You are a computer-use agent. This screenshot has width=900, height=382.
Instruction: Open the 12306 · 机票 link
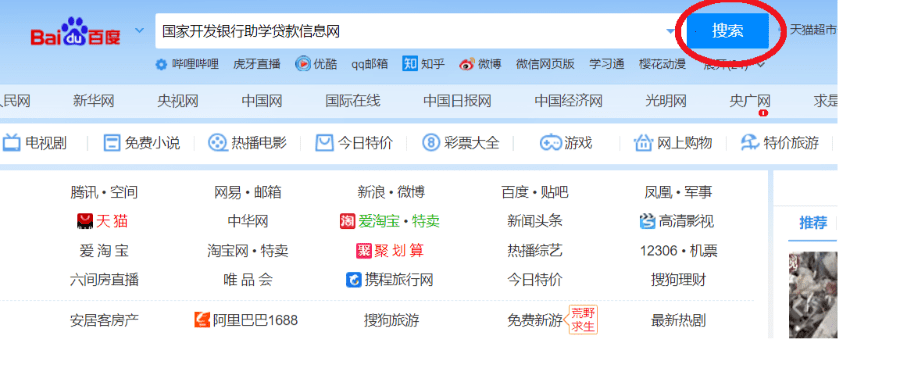pyautogui.click(x=678, y=251)
